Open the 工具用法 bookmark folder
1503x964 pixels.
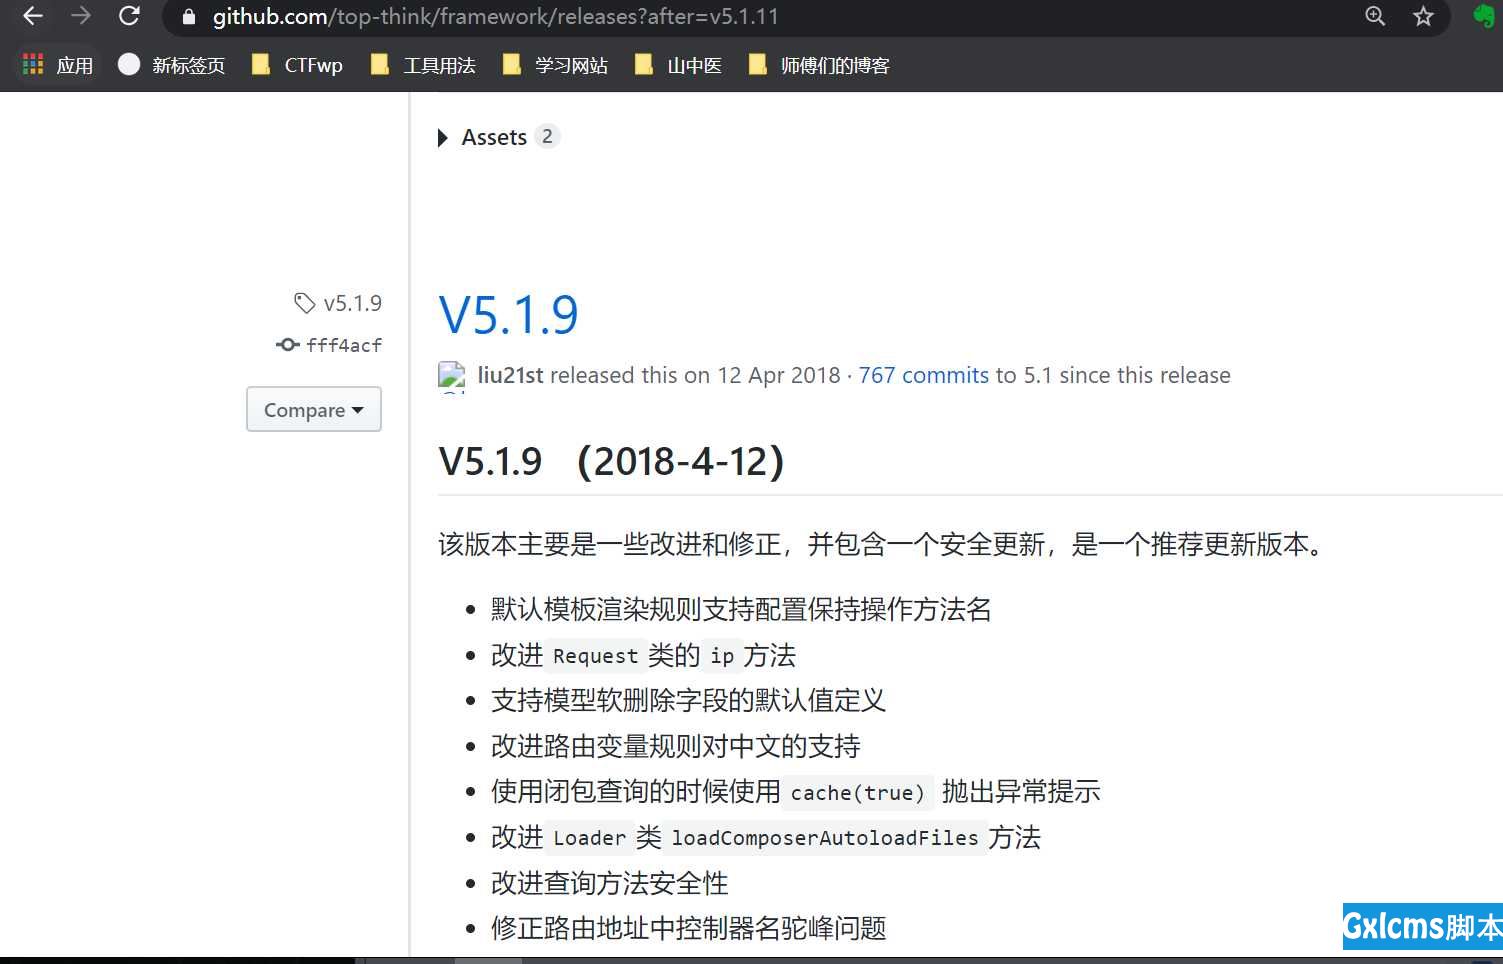pos(422,65)
